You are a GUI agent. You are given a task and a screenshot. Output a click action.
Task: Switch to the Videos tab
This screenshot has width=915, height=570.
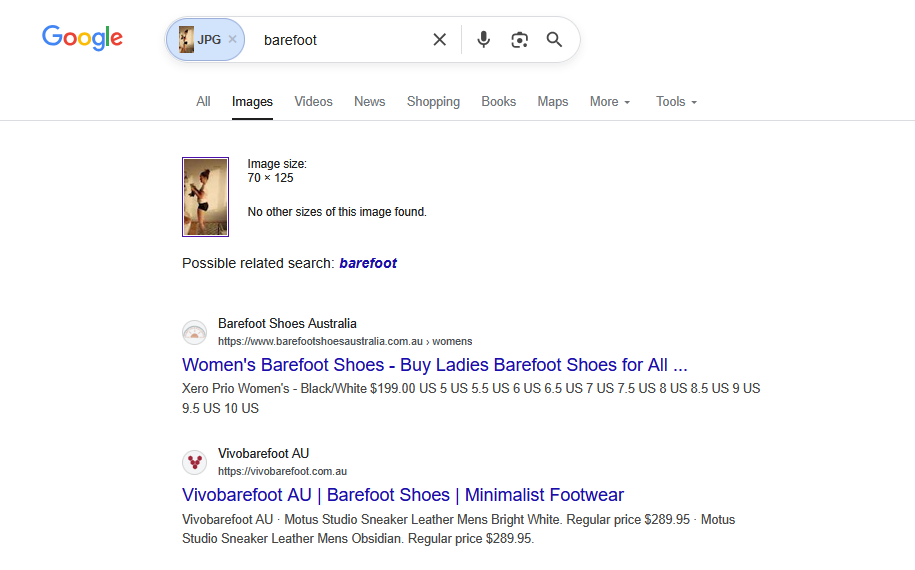(313, 102)
